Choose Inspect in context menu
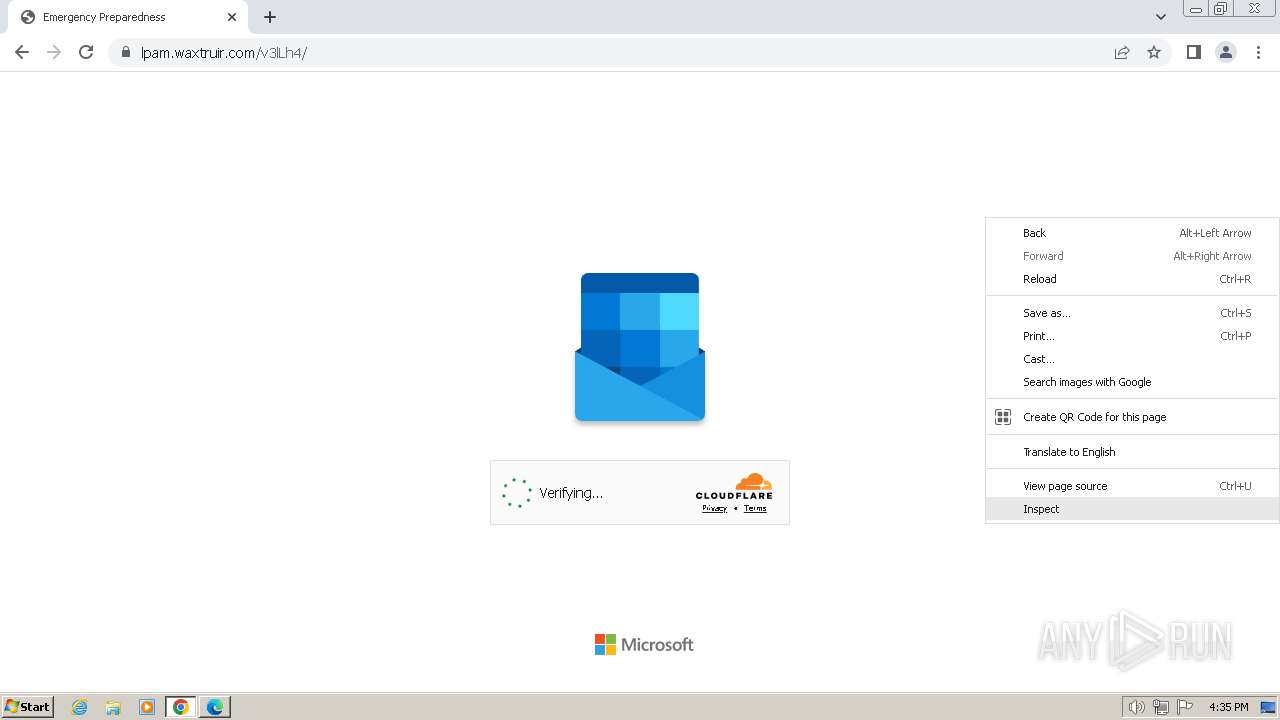This screenshot has height=720, width=1280. (1132, 509)
